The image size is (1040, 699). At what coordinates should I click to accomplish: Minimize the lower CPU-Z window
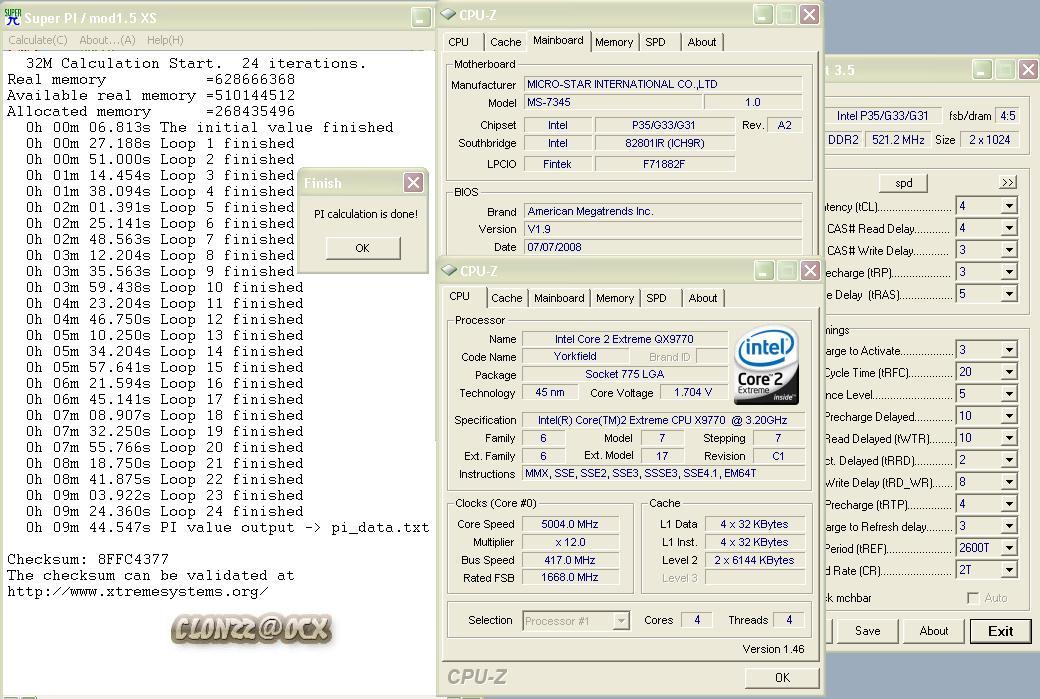coord(764,271)
